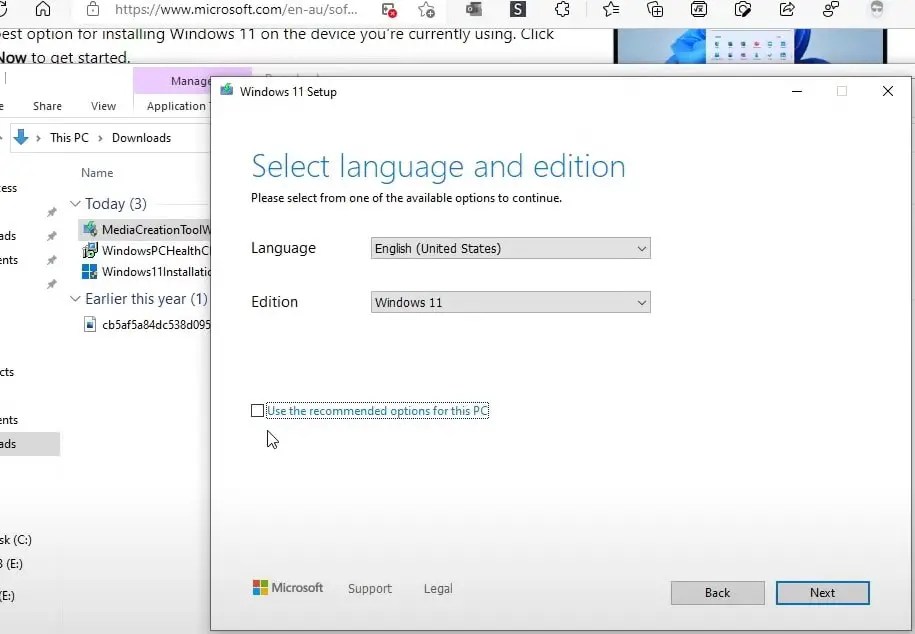This screenshot has width=915, height=634.
Task: Click the Support link in the setup dialog
Action: click(x=369, y=588)
